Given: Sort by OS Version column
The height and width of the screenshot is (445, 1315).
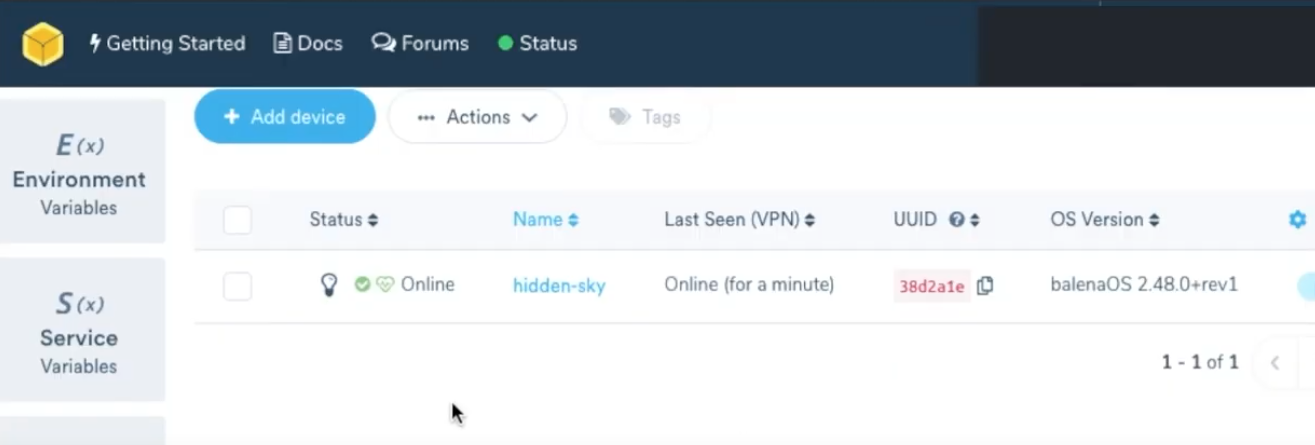Looking at the screenshot, I should (1104, 220).
